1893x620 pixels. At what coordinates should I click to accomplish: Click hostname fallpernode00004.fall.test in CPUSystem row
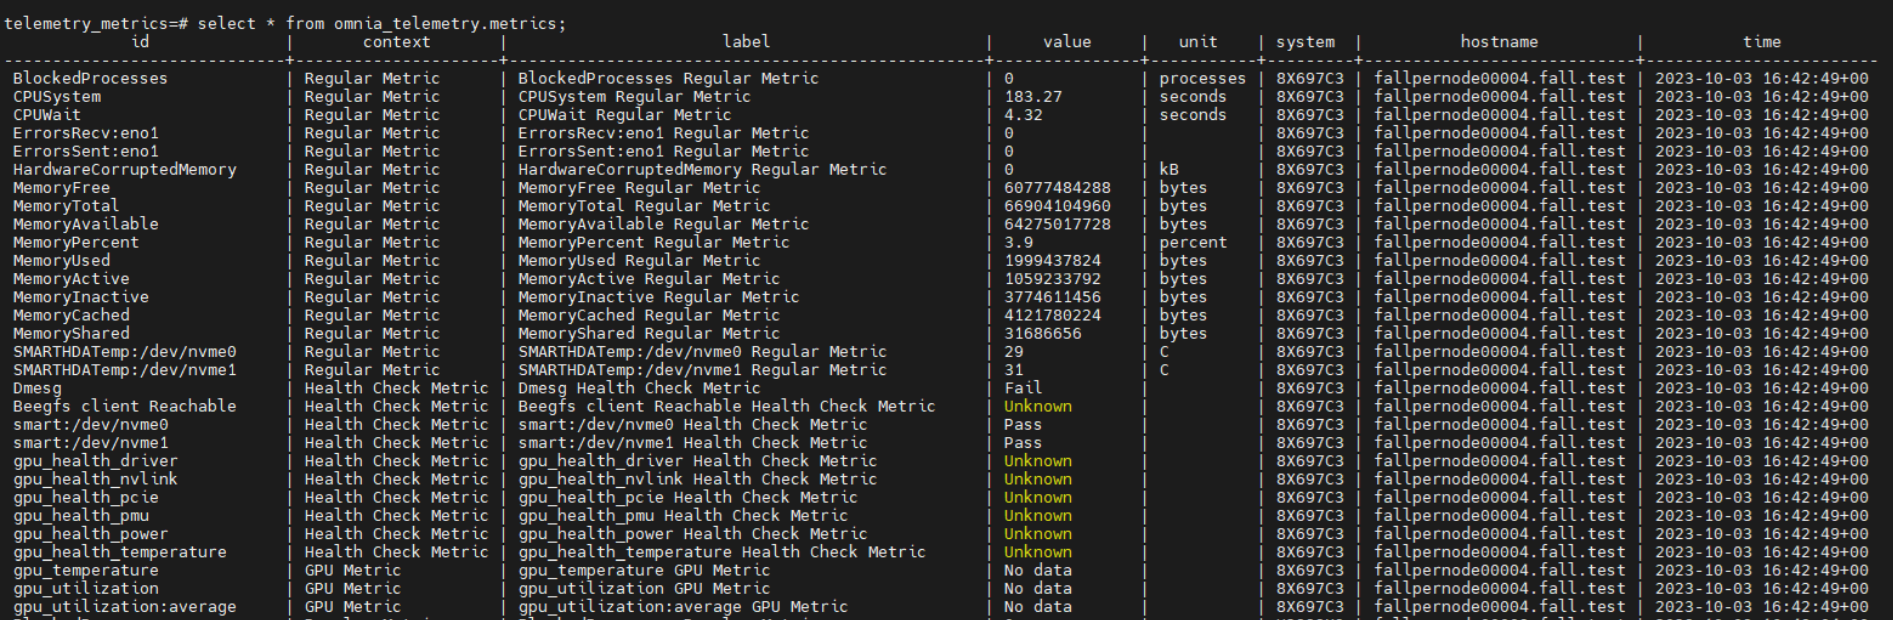(x=1499, y=97)
